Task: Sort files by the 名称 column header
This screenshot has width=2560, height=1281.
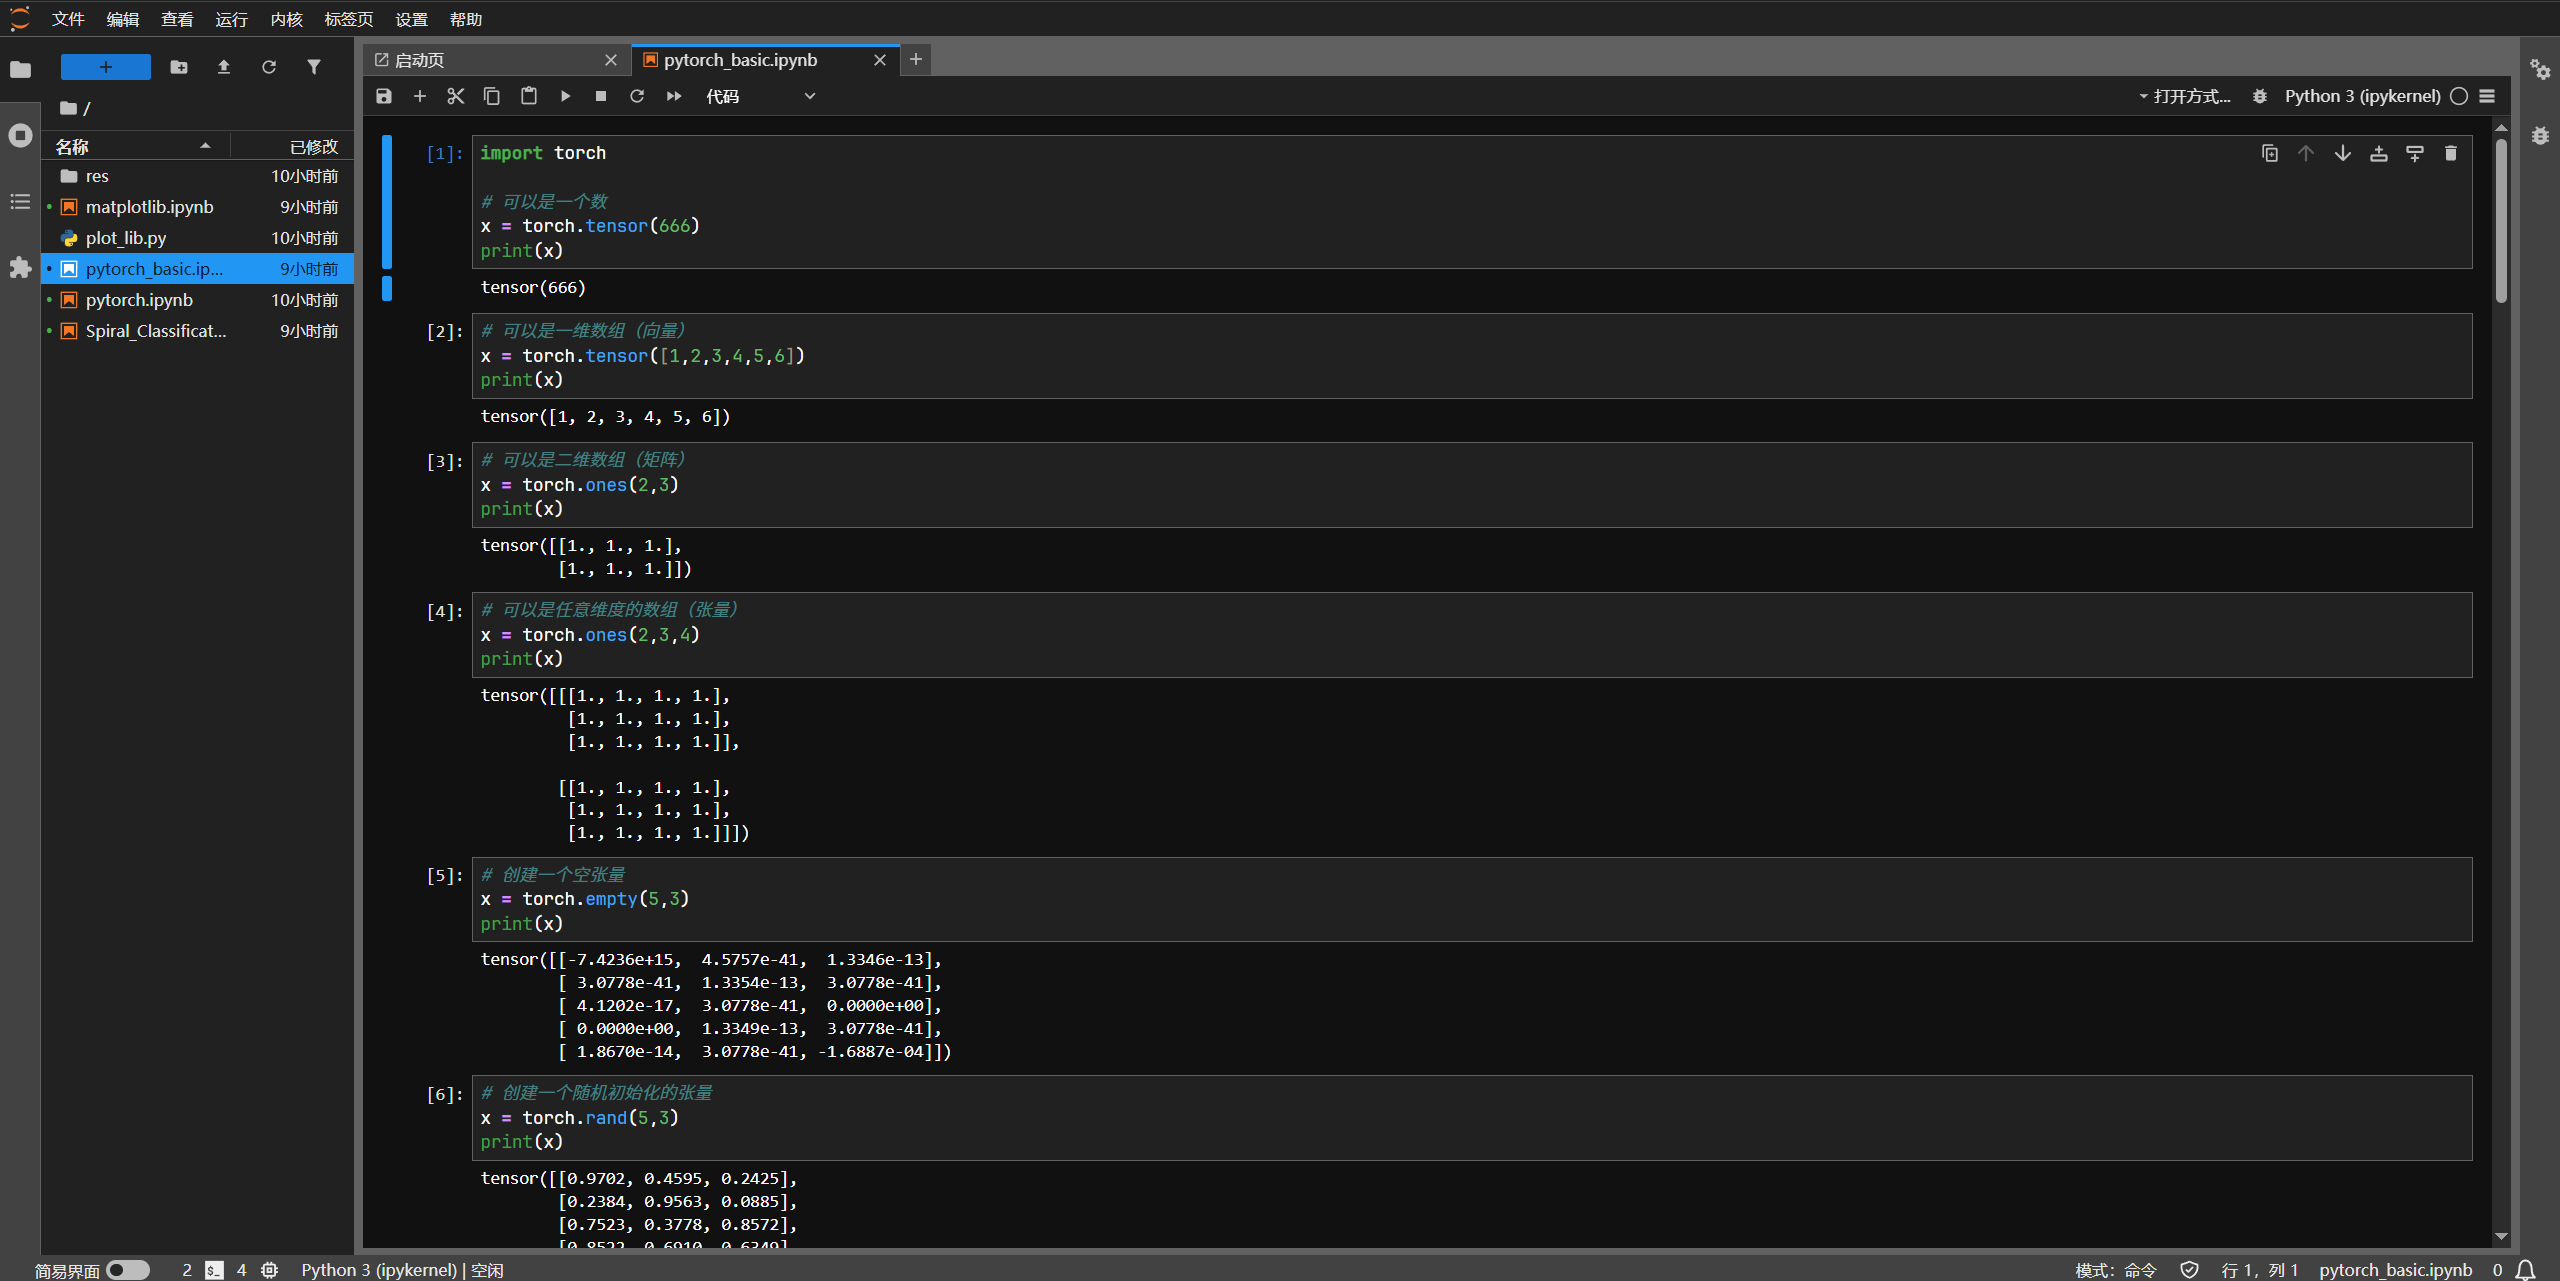Action: [72, 146]
